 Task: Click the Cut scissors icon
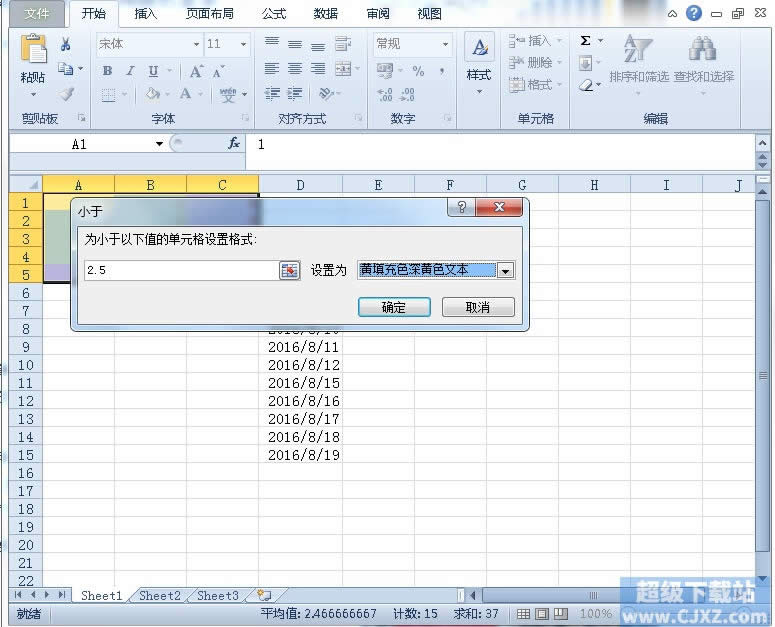(65, 44)
